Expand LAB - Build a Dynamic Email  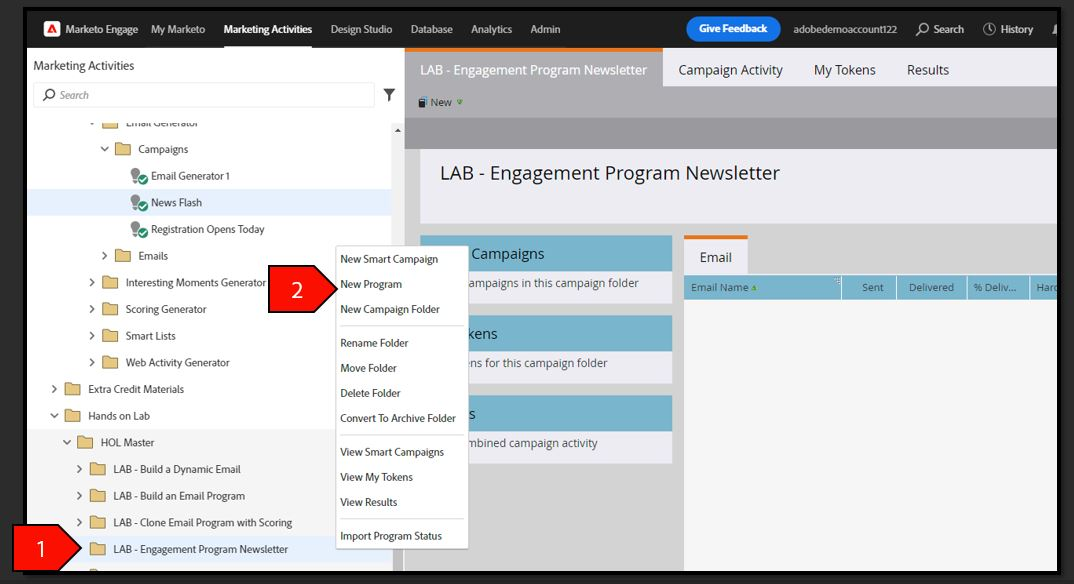[x=79, y=470]
